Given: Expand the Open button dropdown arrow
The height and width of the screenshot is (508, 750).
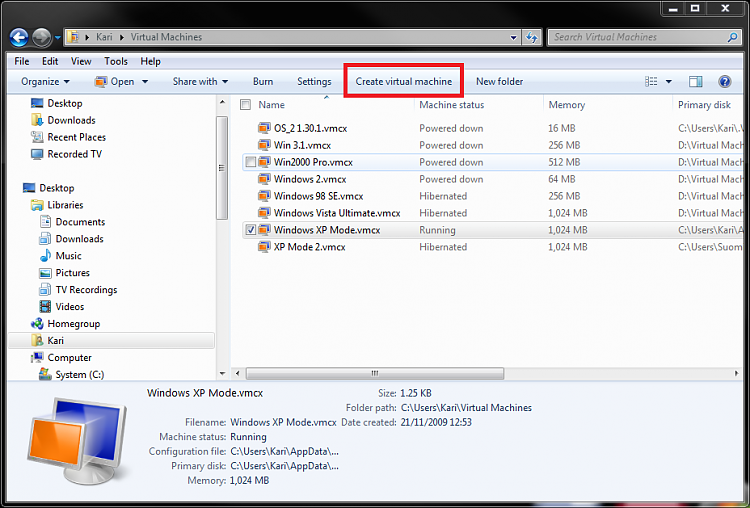Looking at the screenshot, I should pyautogui.click(x=145, y=82).
